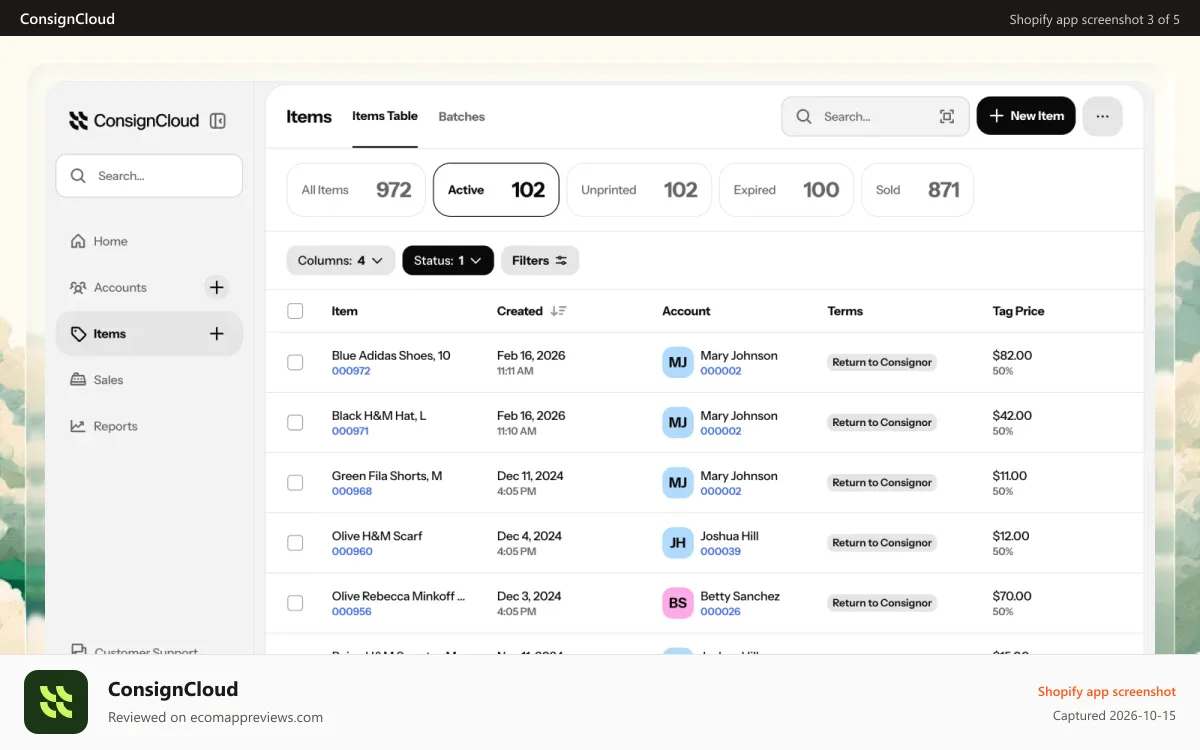Click Dec 11, 2024 created date
Viewport: 1200px width, 750px height.
coord(530,476)
